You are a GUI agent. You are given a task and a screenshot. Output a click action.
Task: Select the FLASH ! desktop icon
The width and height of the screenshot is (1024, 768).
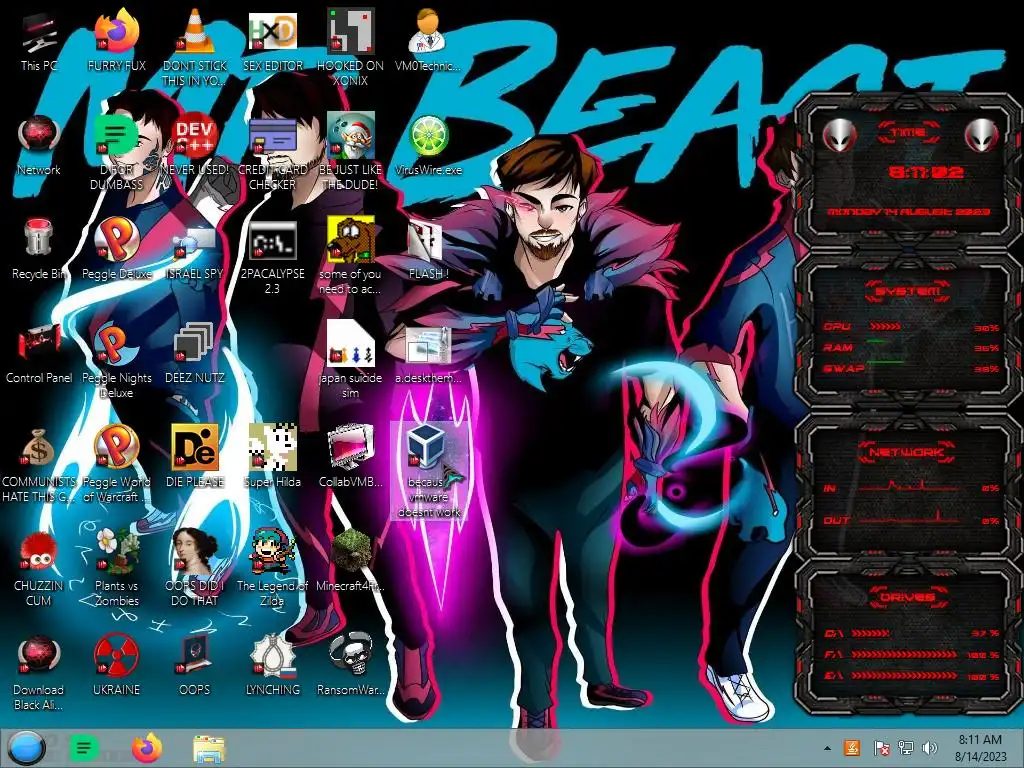click(x=428, y=240)
